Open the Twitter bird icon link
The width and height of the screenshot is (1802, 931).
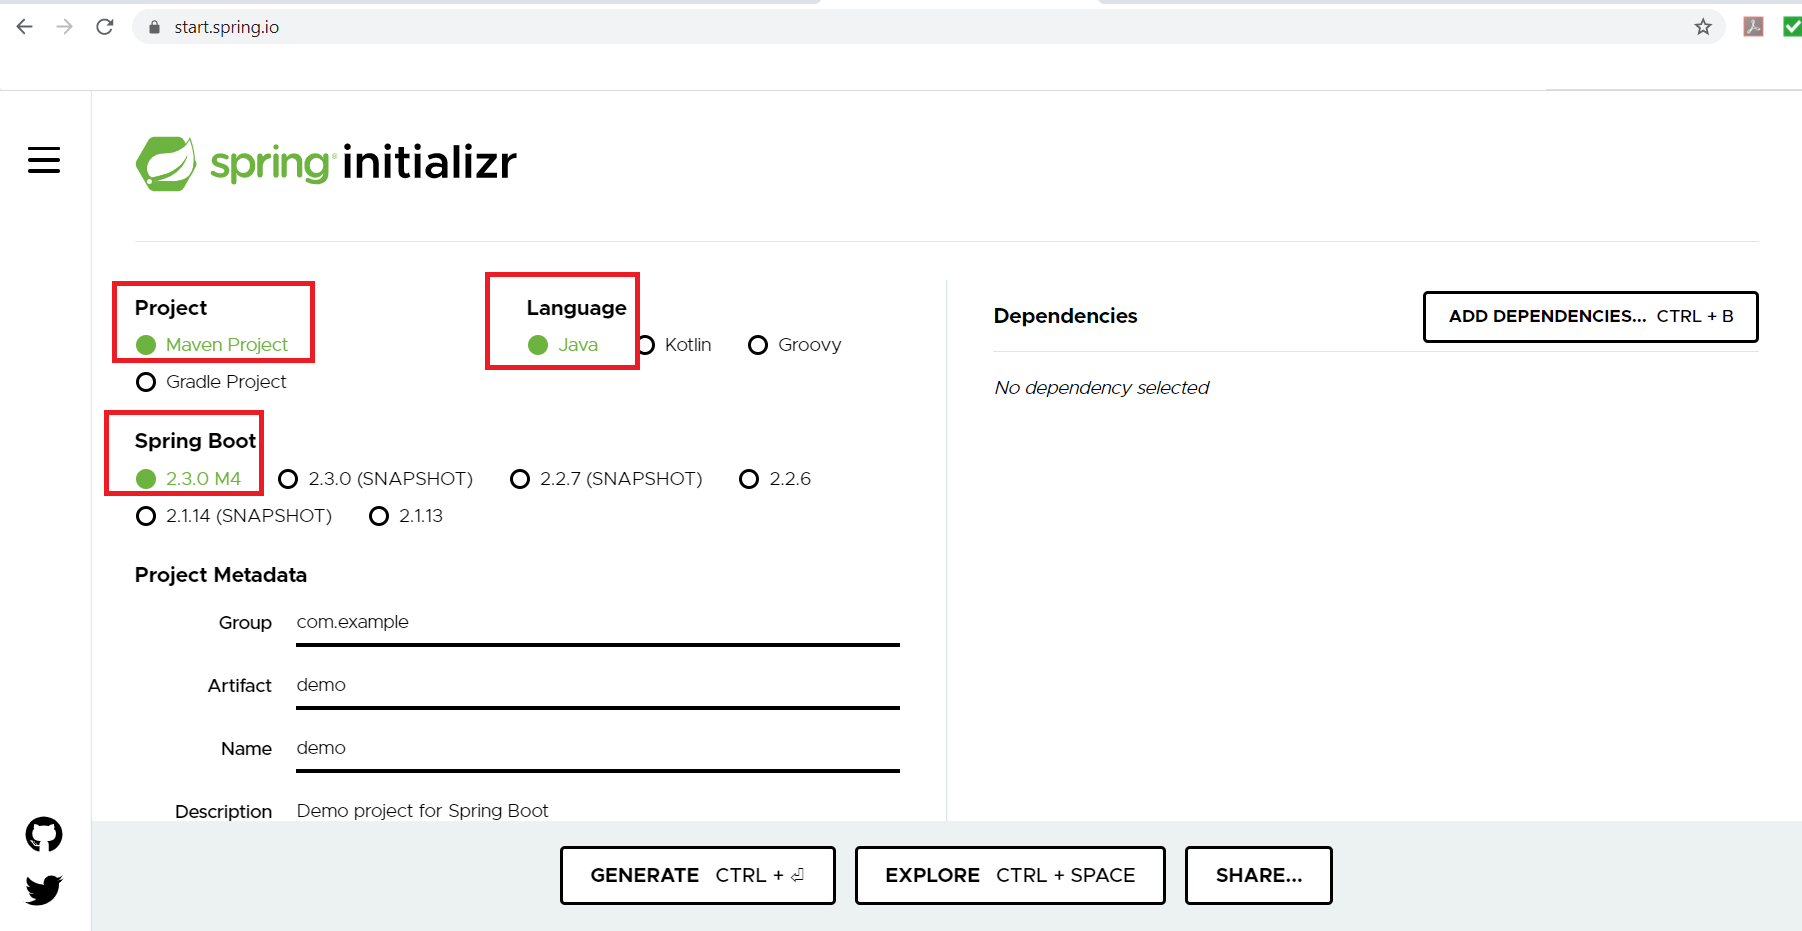[x=44, y=889]
